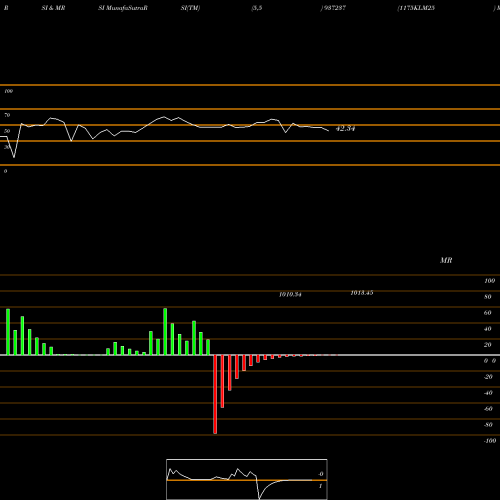Click the MR axis label 100
The image size is (500, 500).
[489, 281]
